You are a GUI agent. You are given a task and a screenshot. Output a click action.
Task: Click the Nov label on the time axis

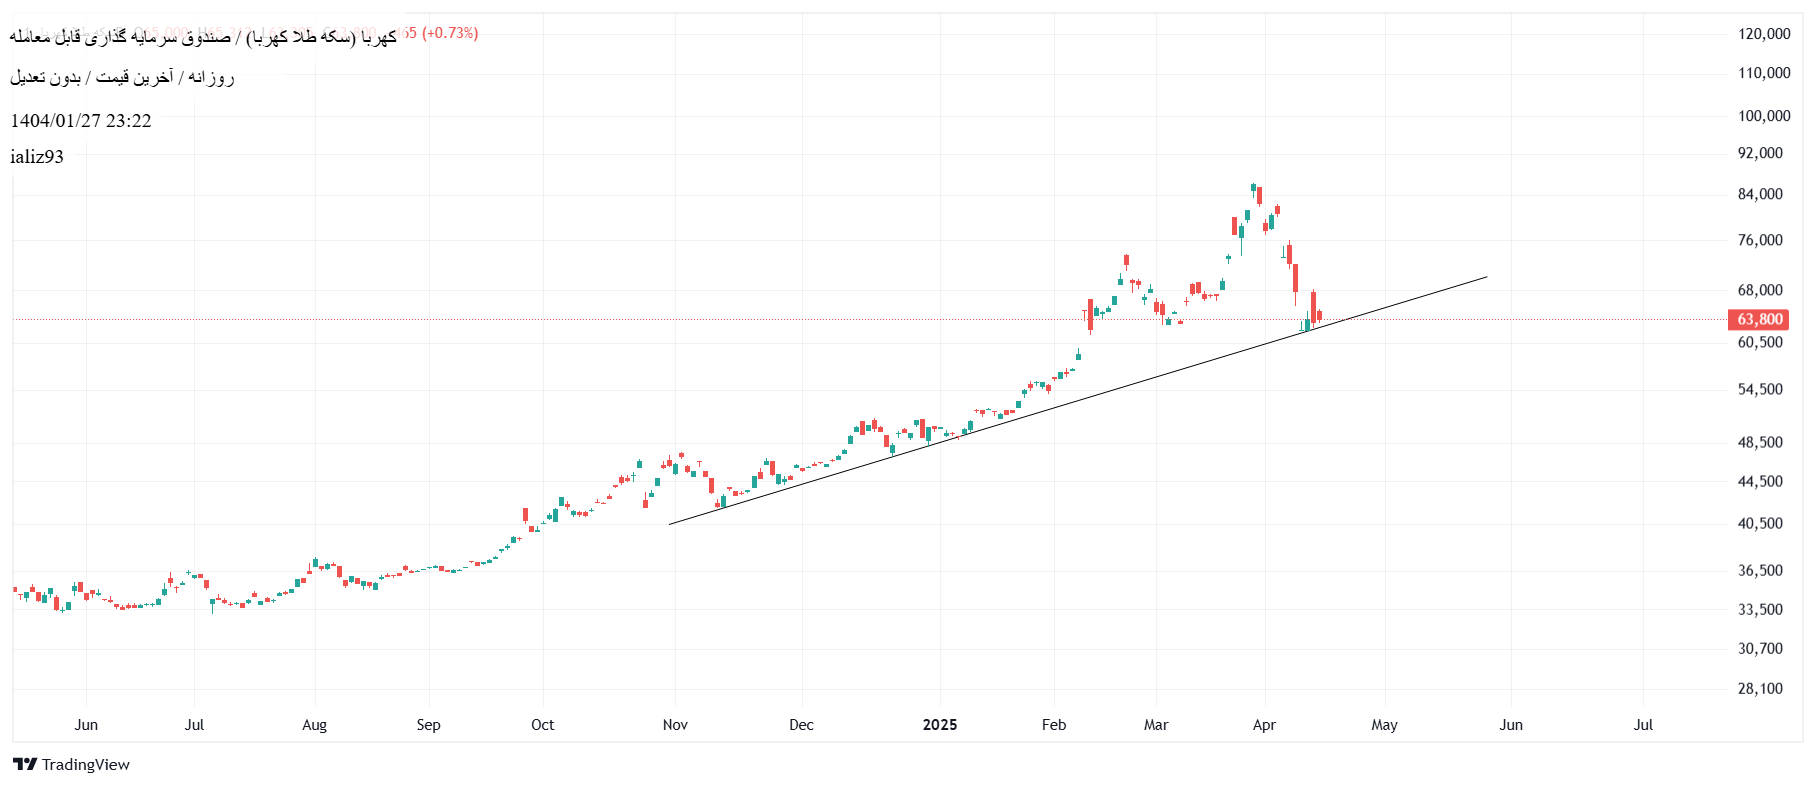point(675,725)
